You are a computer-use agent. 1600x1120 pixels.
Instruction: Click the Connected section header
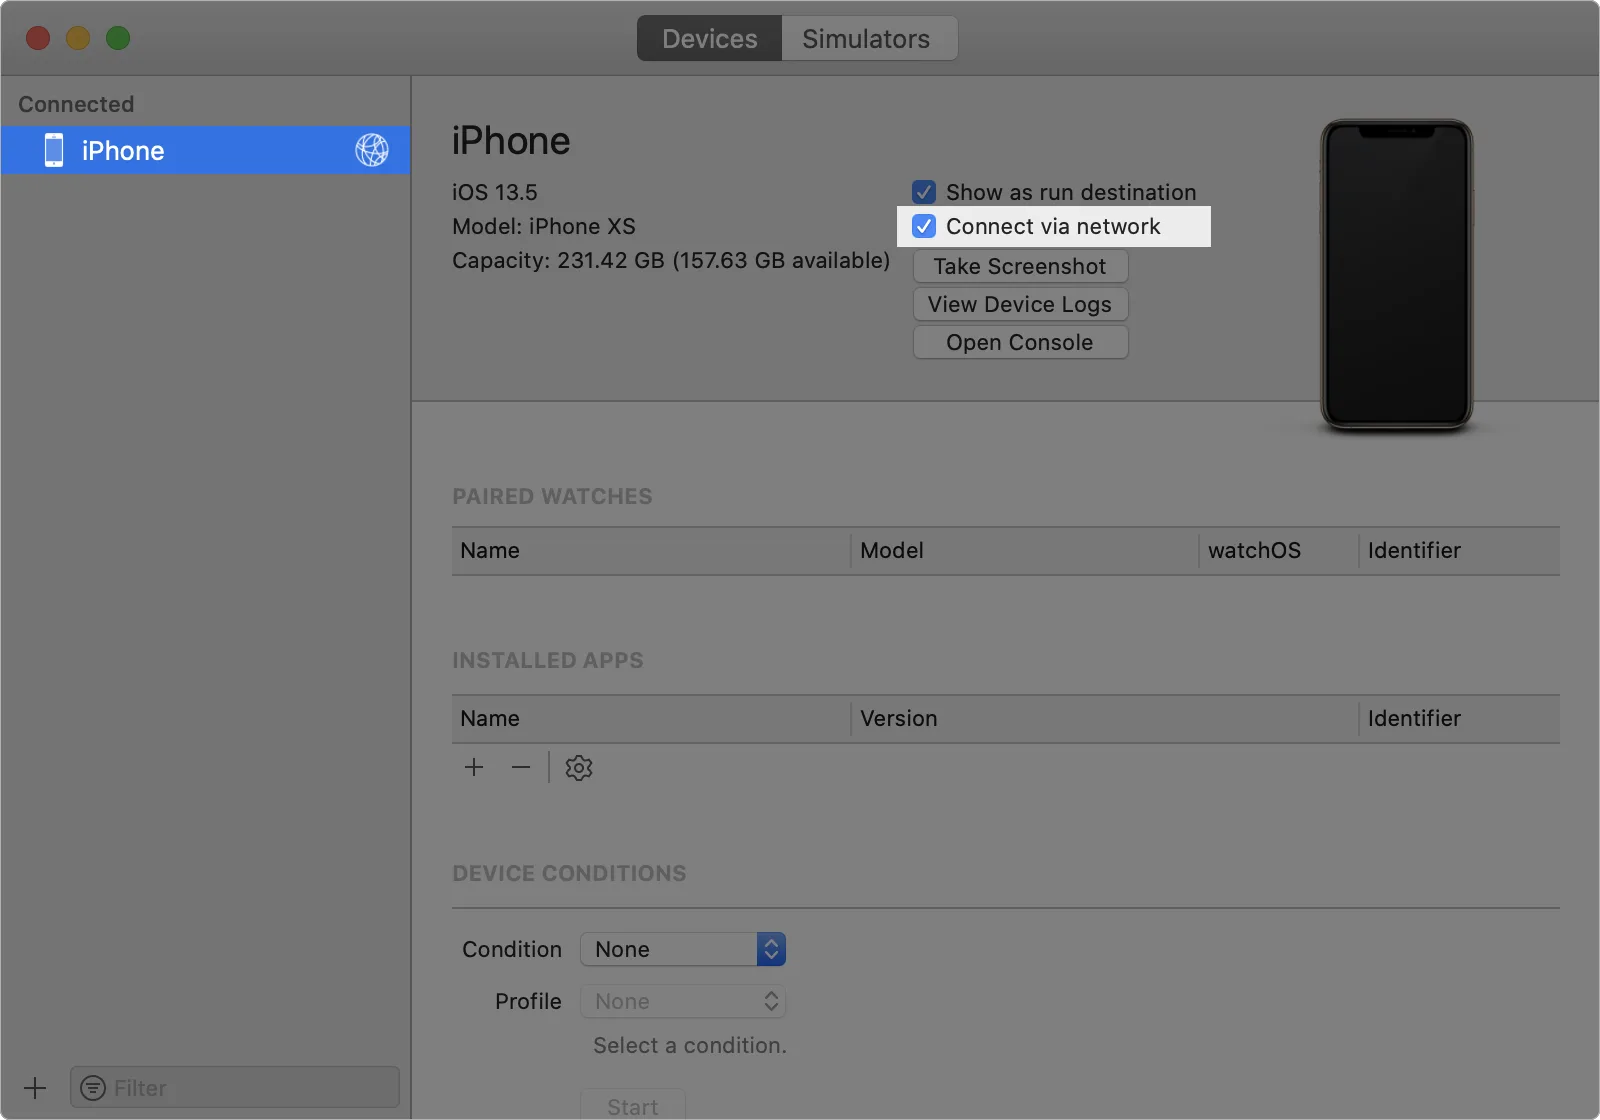point(76,104)
